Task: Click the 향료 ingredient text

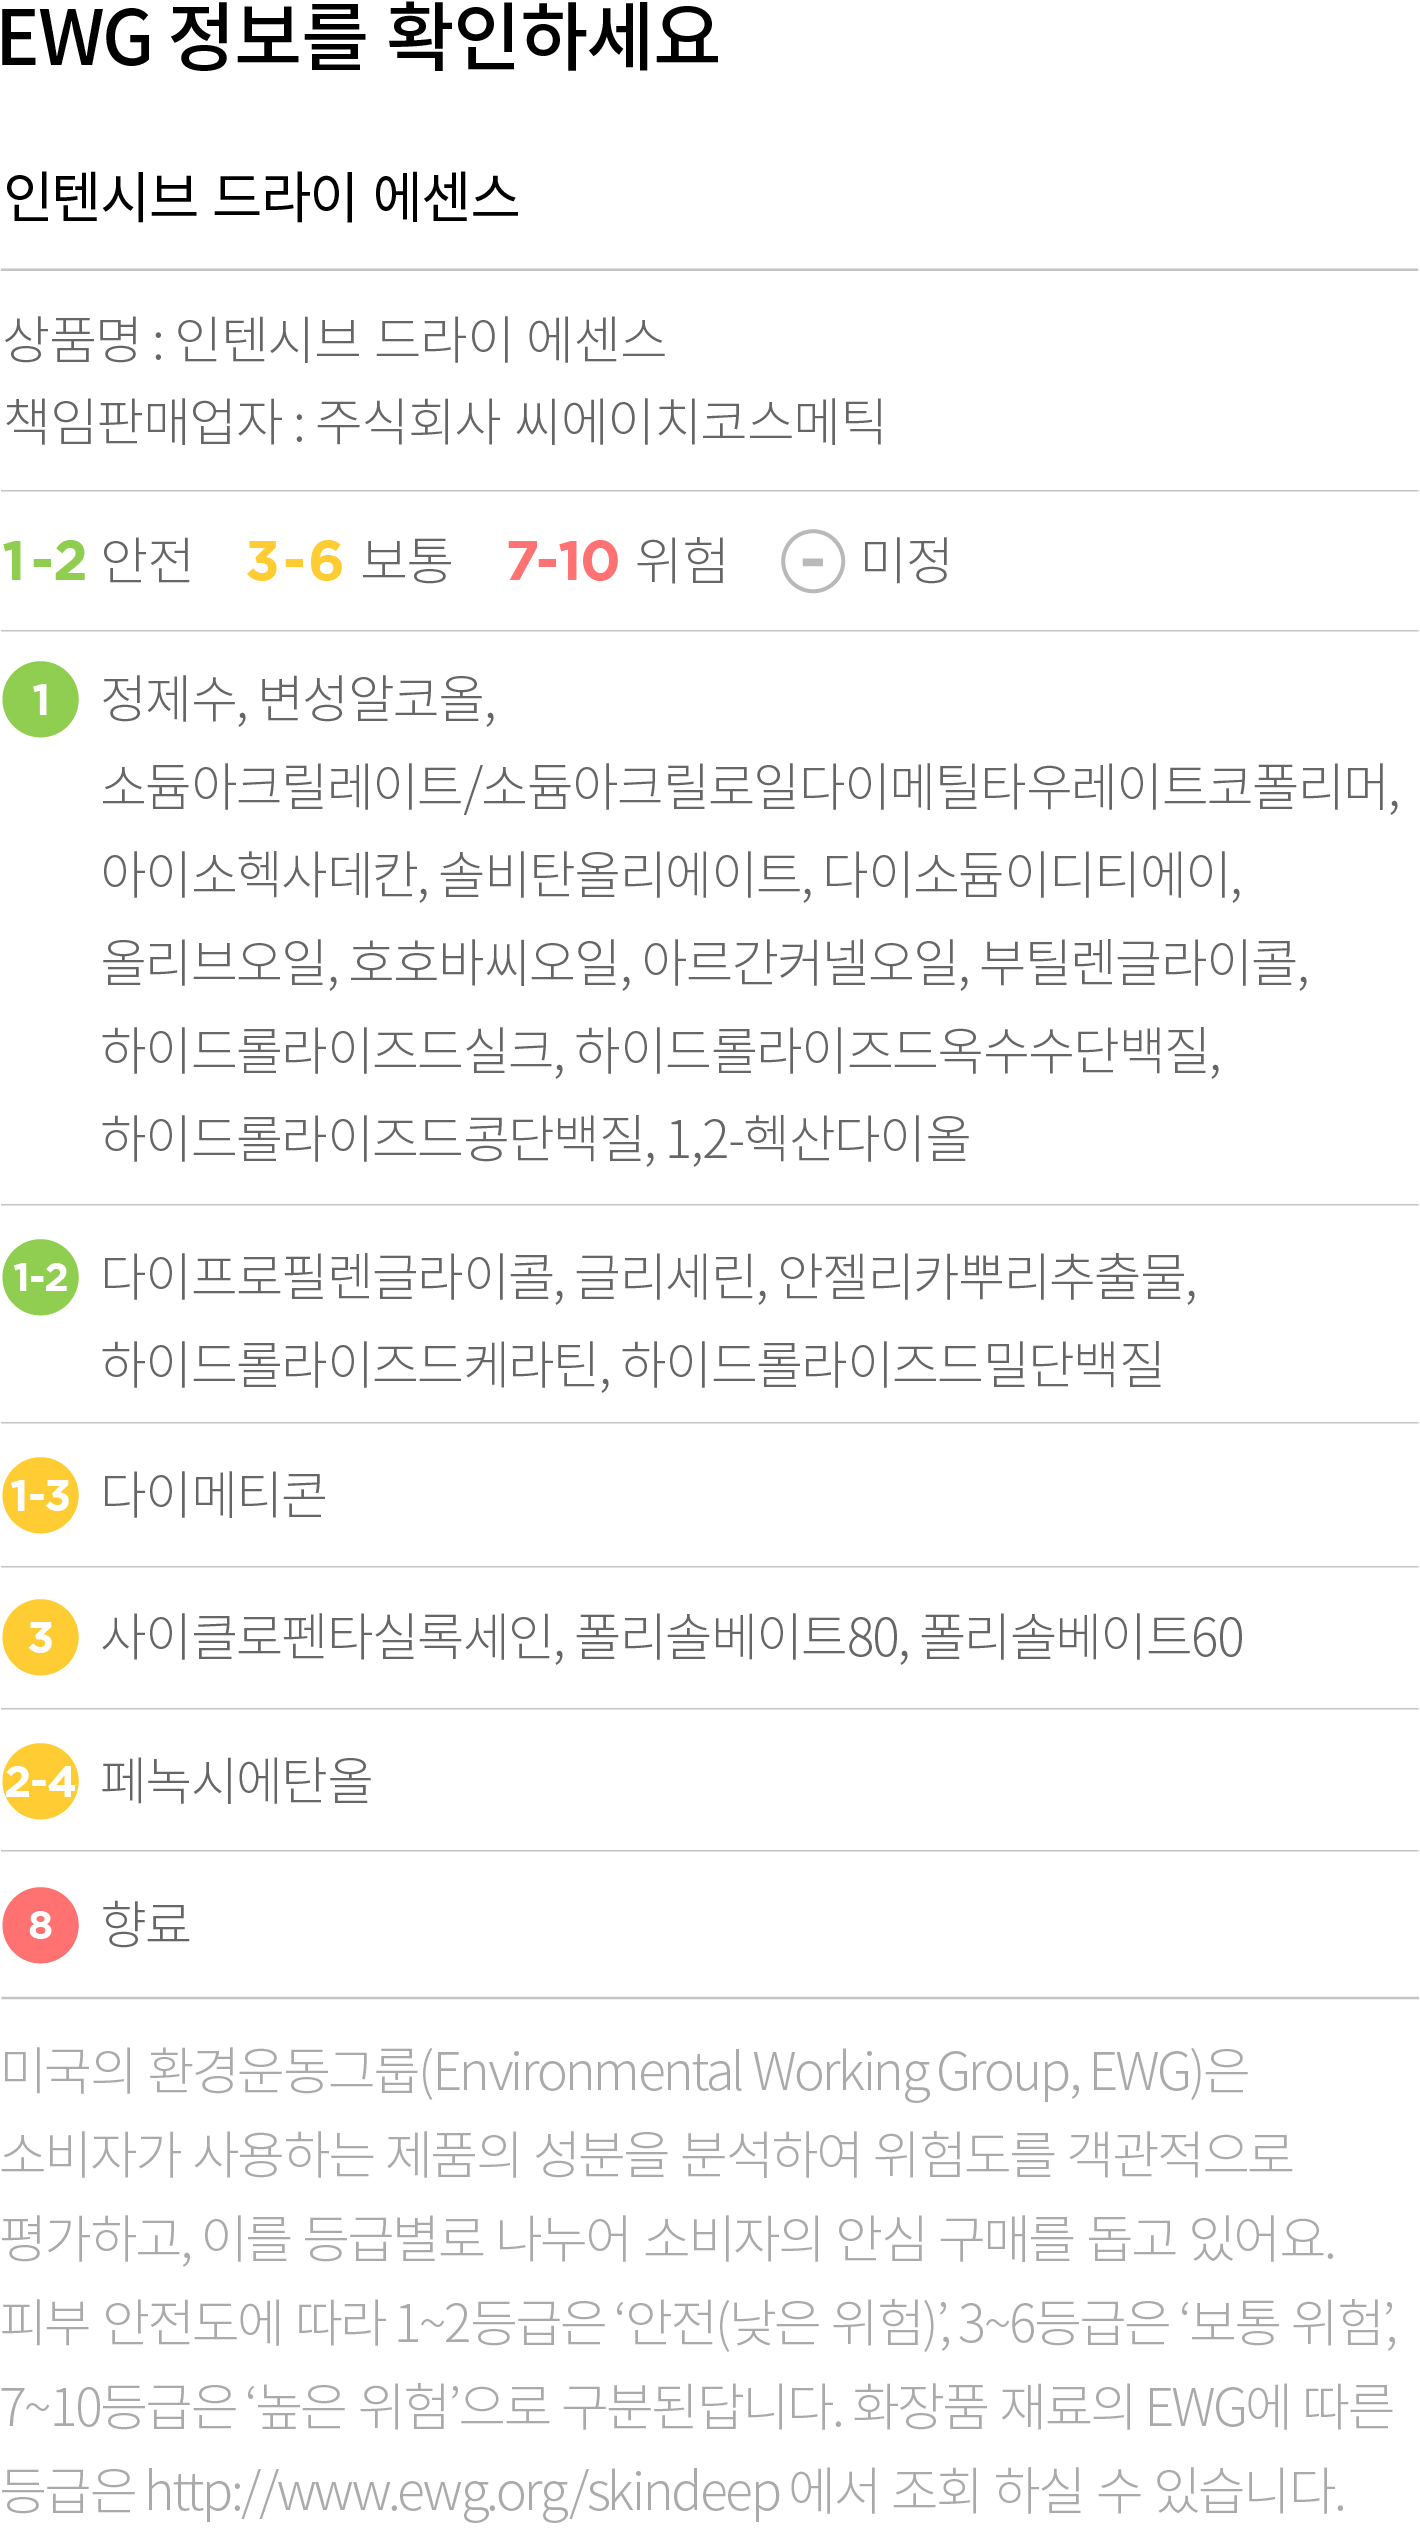Action: pos(146,1923)
